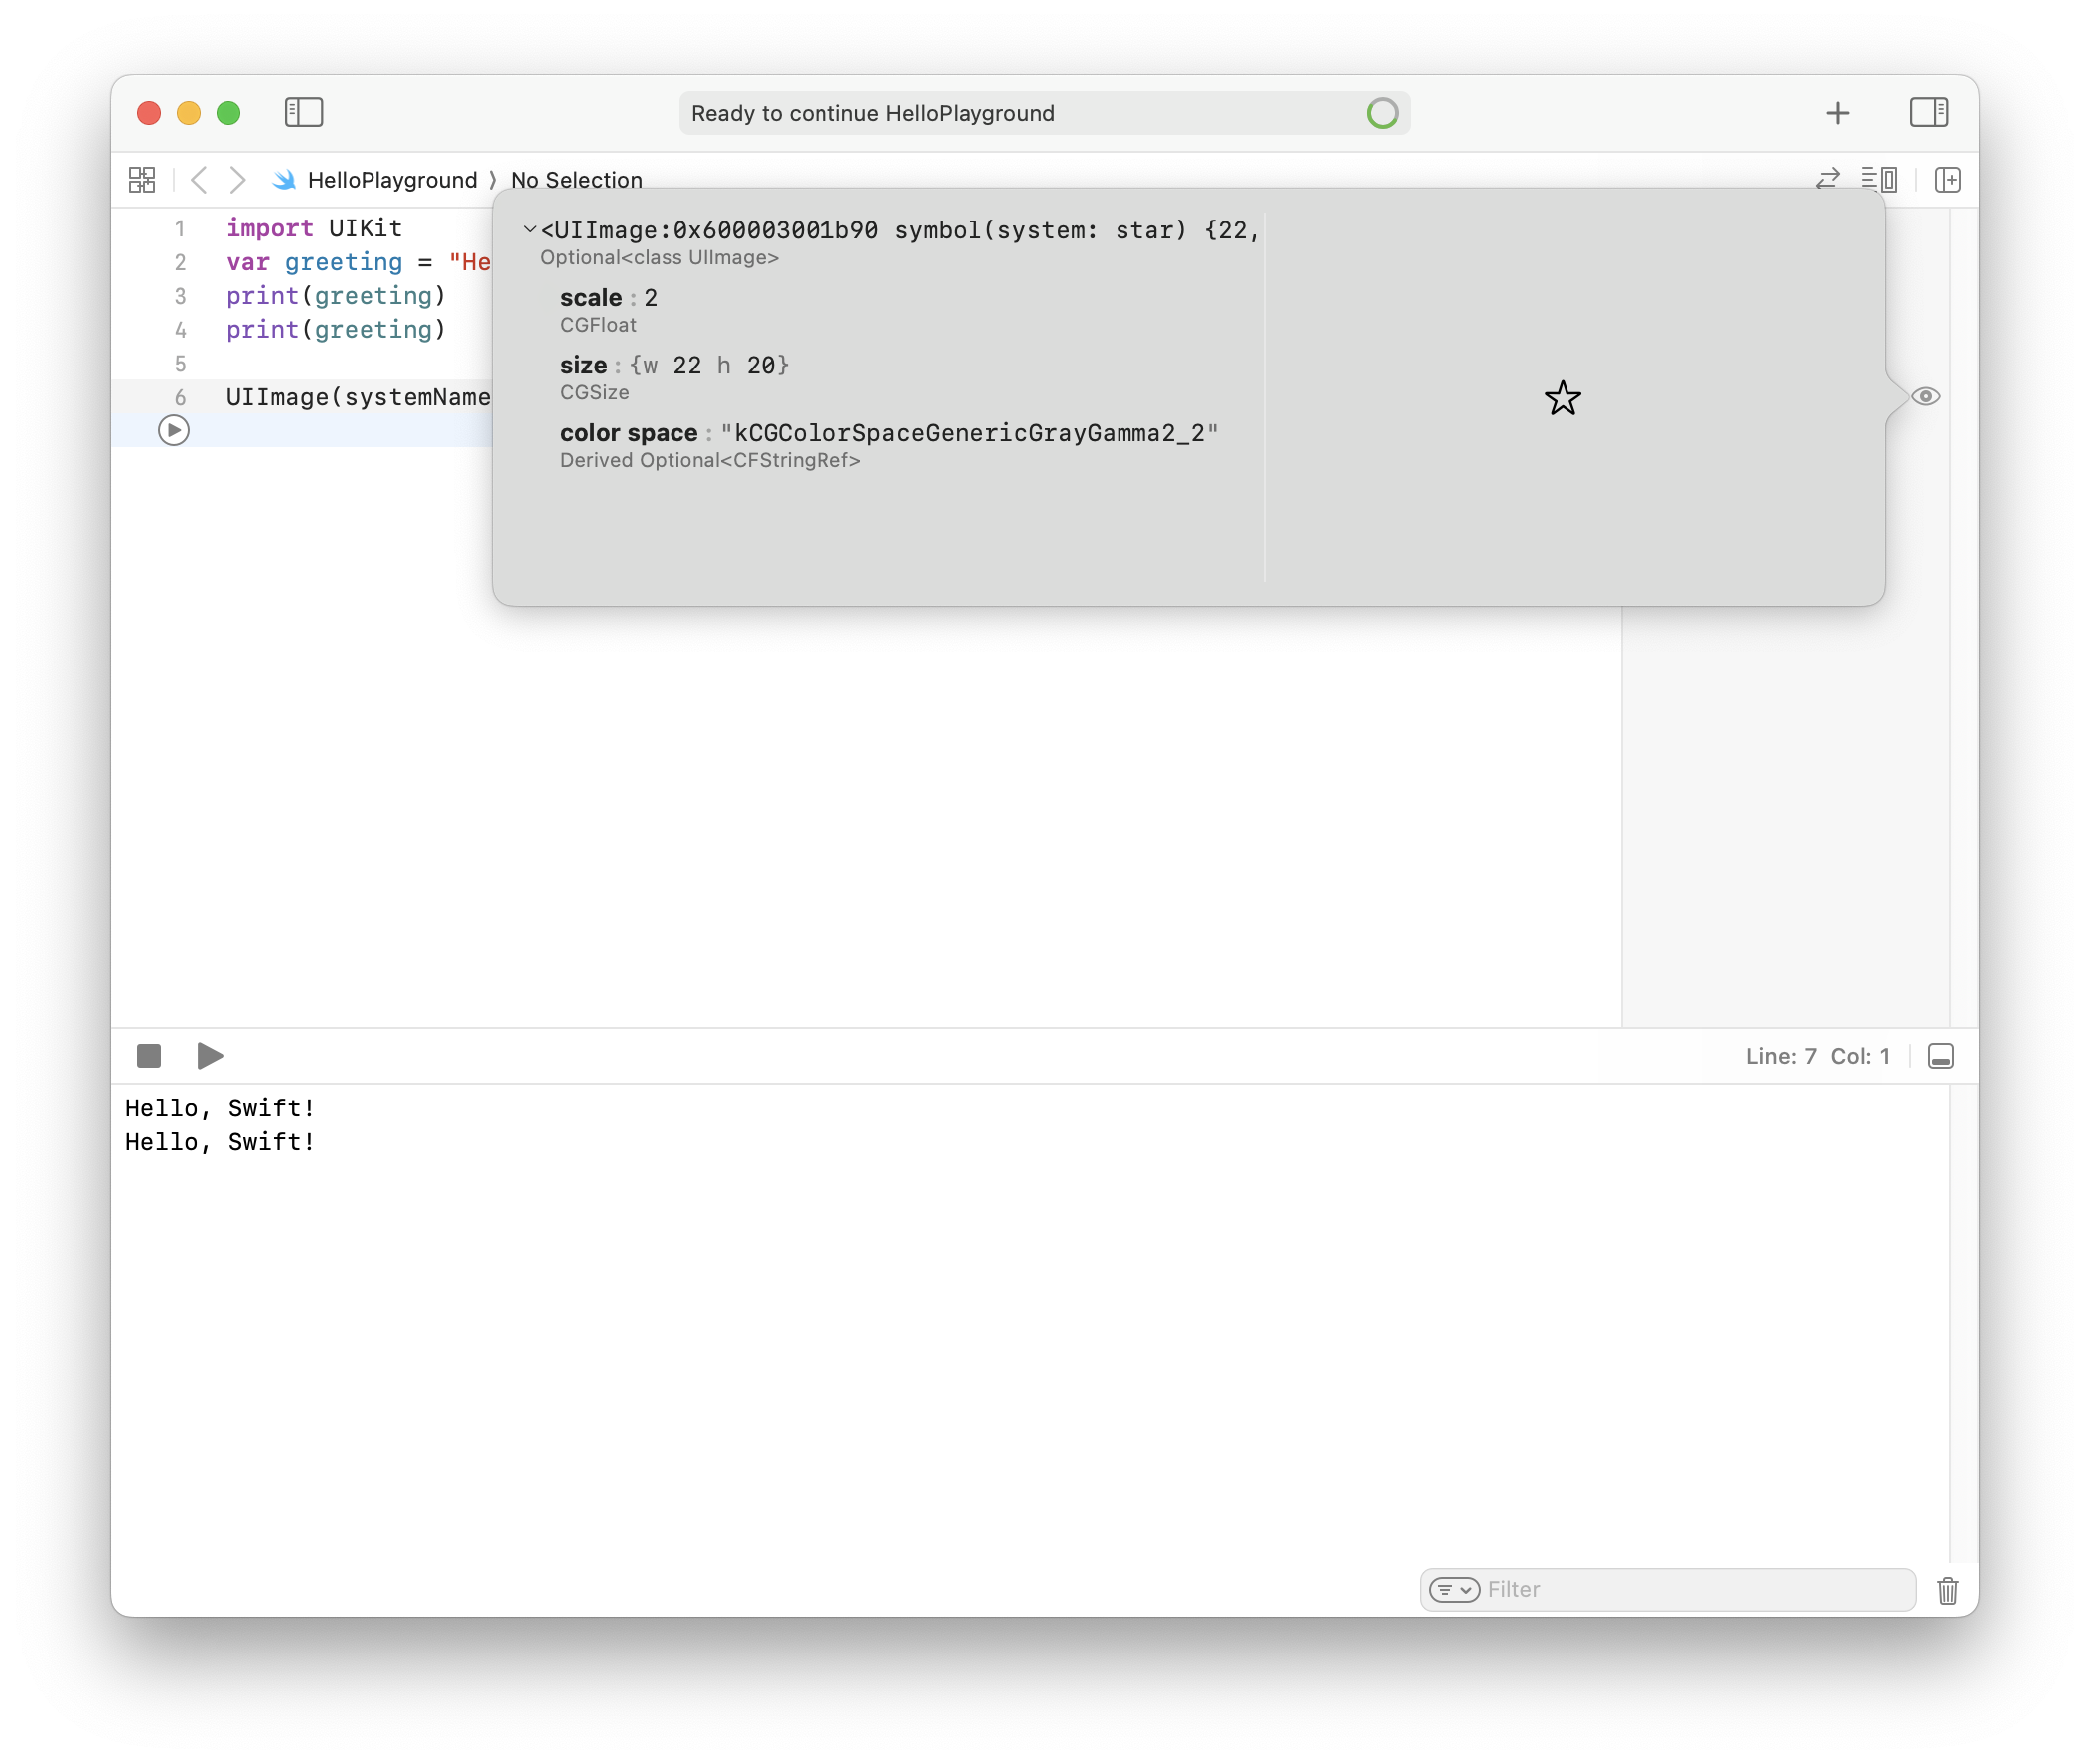The image size is (2090, 1764).
Task: Add an editor on the right
Action: tap(1947, 180)
